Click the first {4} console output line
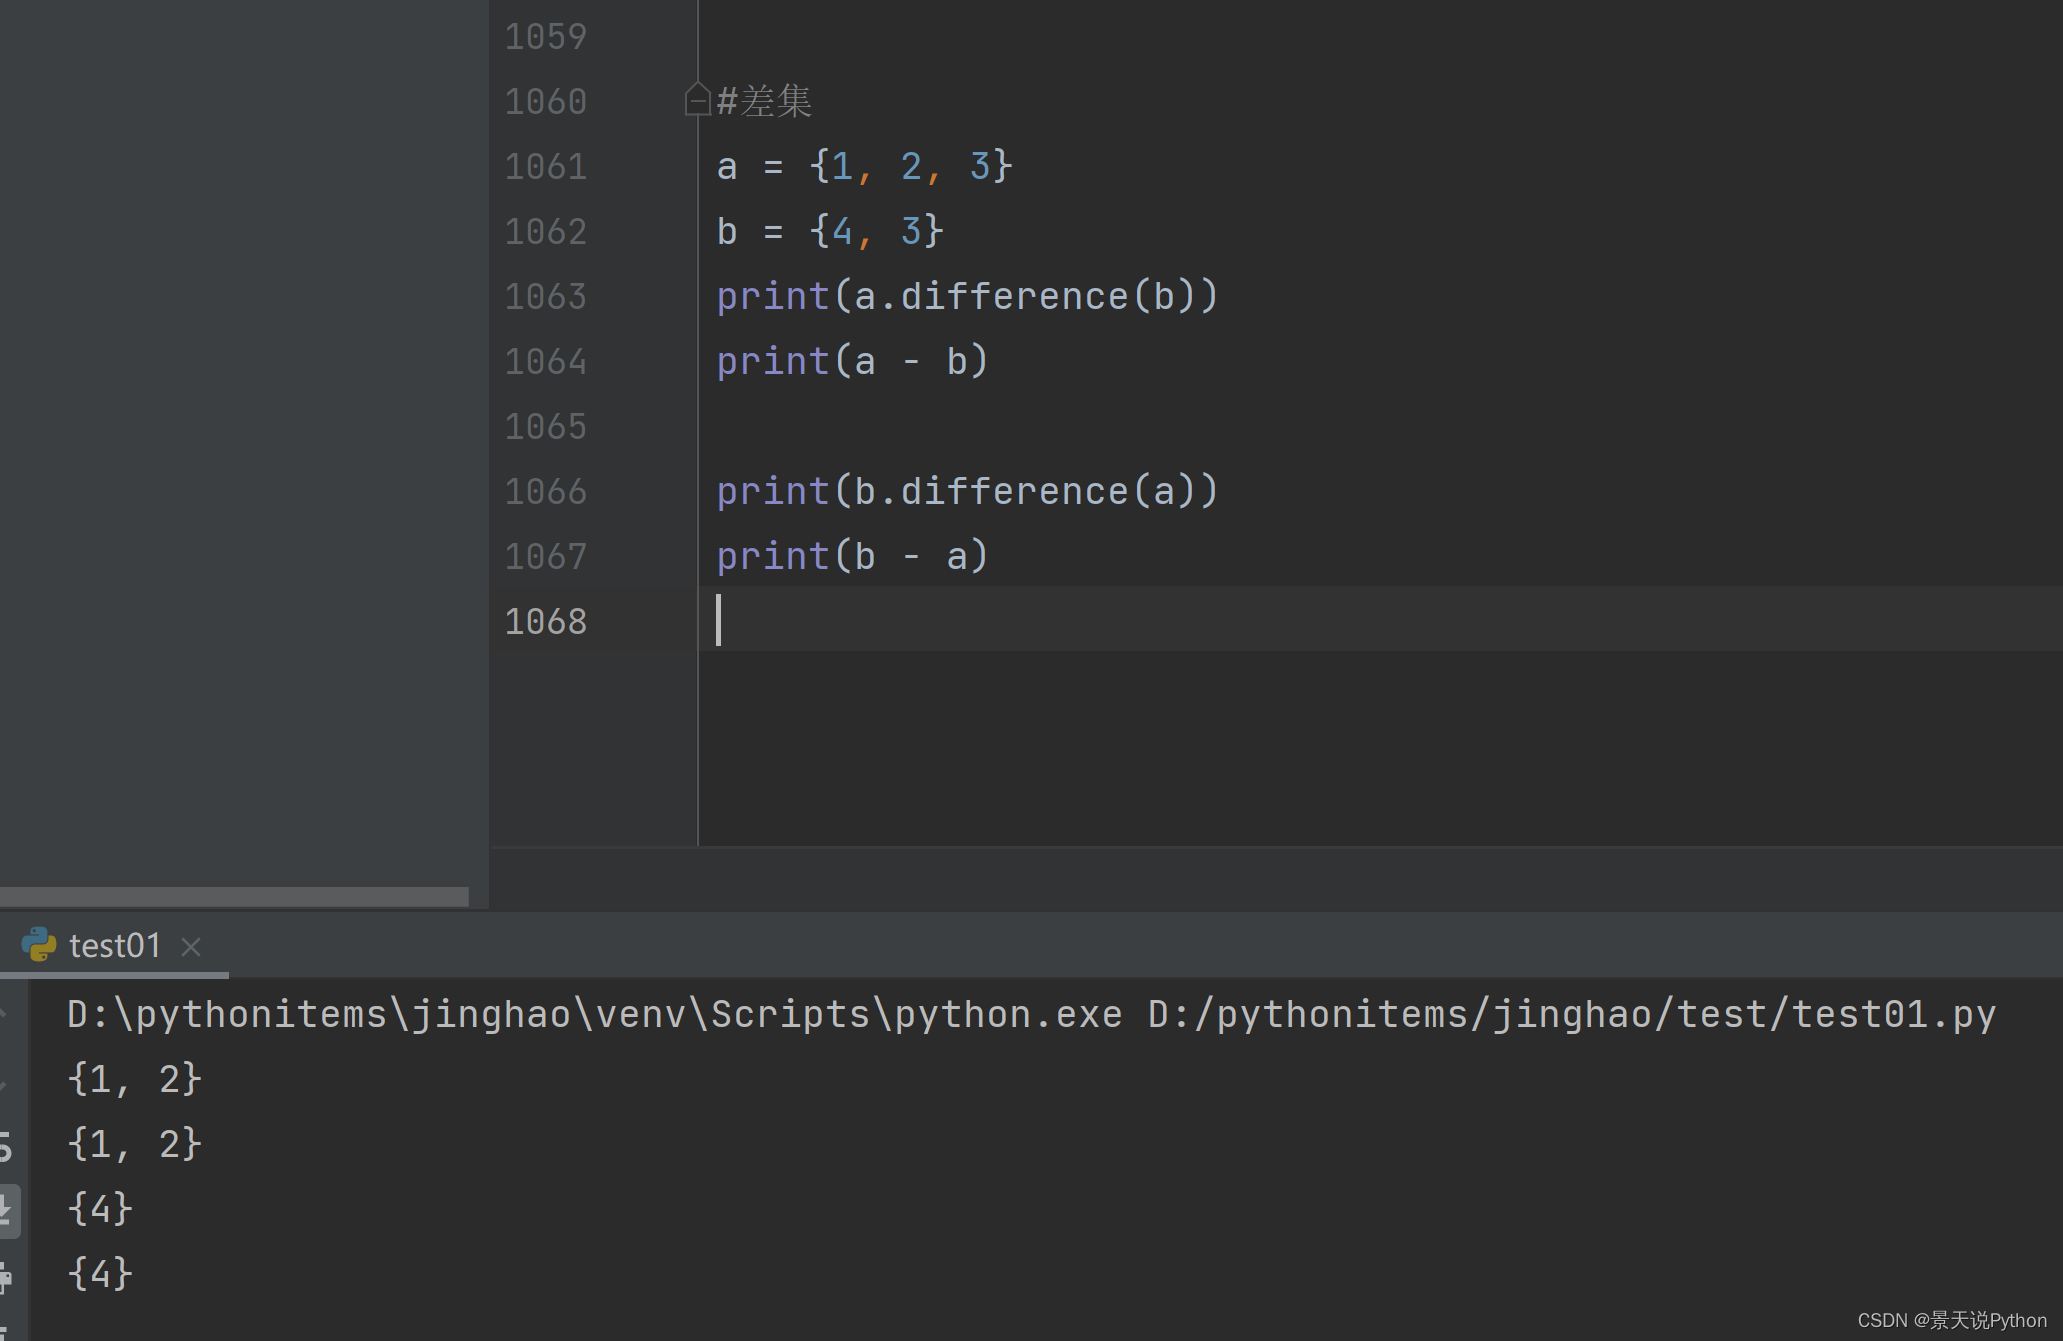This screenshot has height=1341, width=2063. [100, 1209]
